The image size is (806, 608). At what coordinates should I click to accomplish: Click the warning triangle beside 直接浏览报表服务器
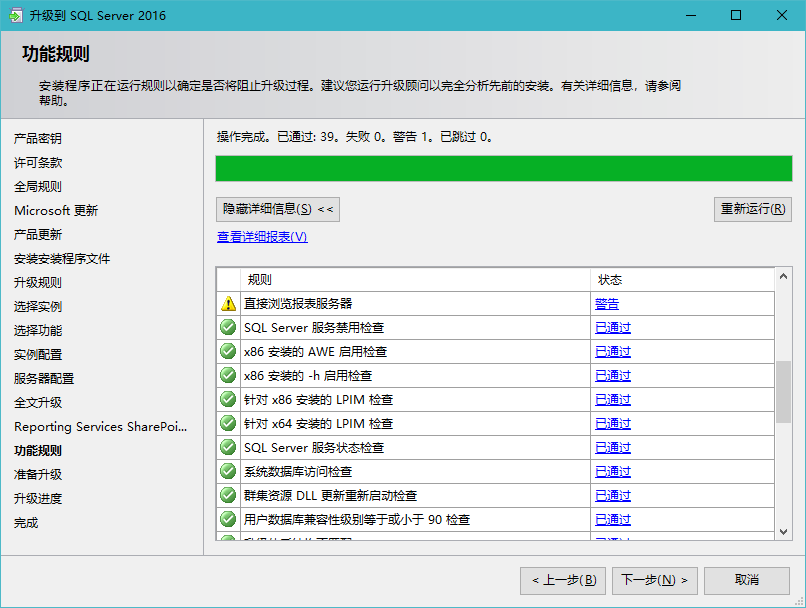227,303
